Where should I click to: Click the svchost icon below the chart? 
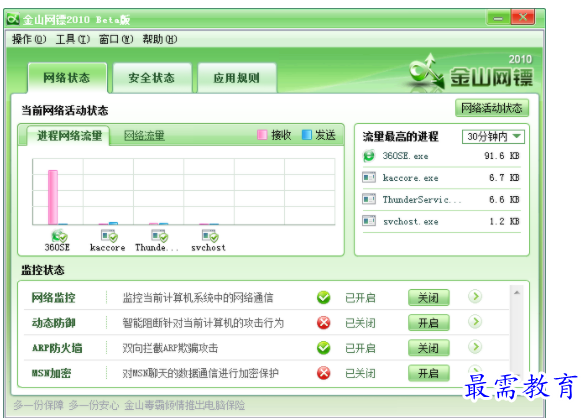coord(210,236)
